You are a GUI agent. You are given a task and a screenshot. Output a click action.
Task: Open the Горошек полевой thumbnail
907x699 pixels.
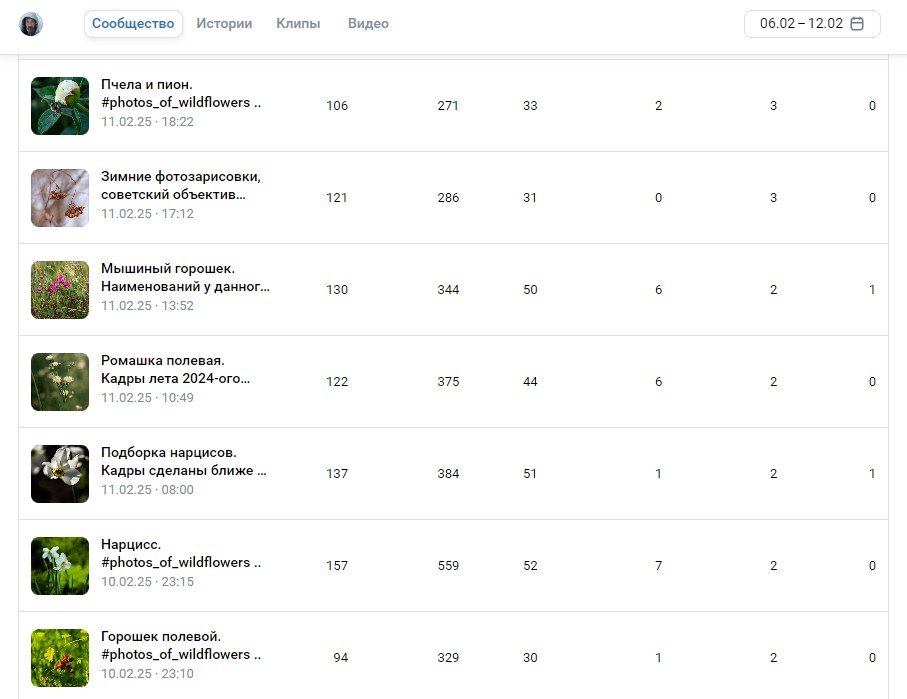[x=60, y=658]
